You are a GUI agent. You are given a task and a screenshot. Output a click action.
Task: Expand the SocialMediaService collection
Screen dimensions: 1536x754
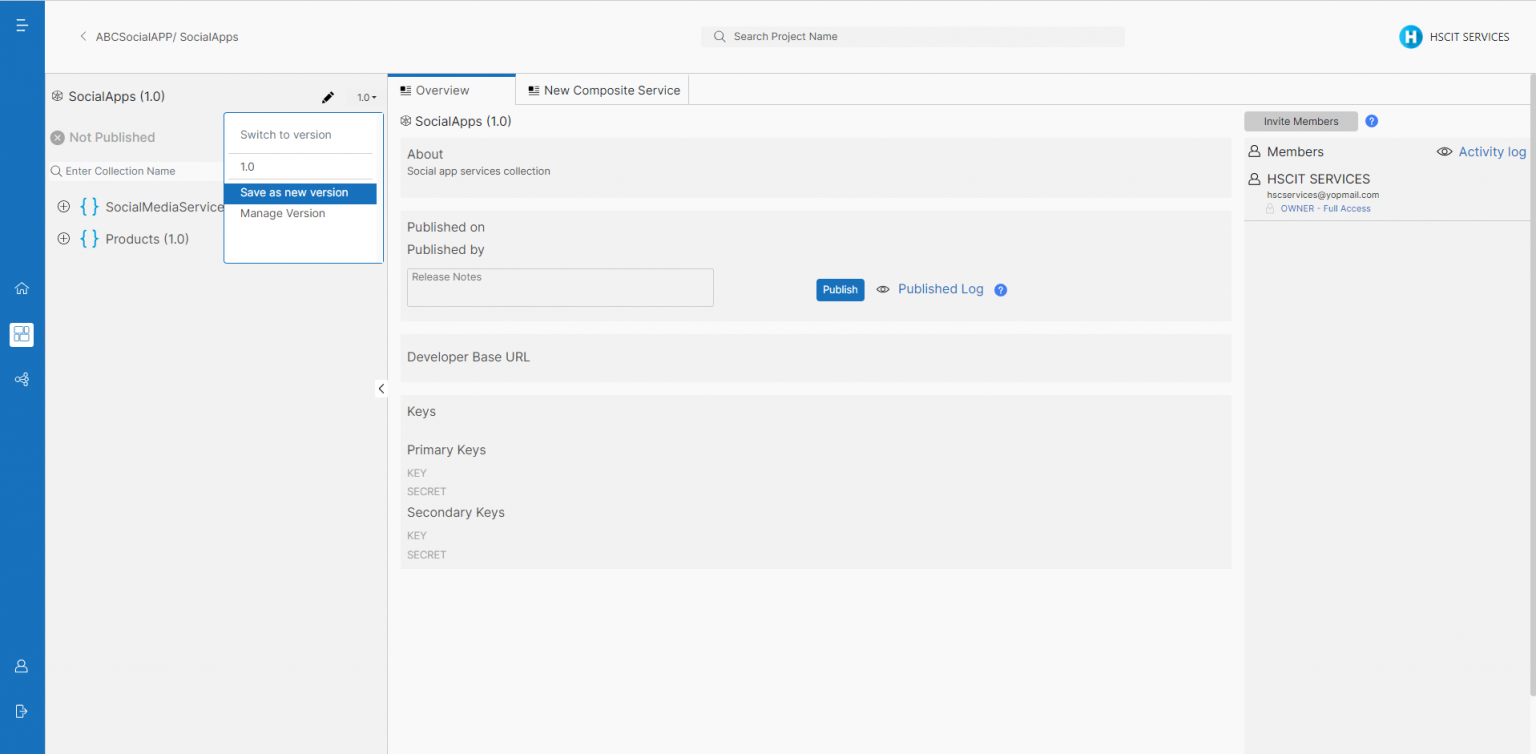[63, 206]
